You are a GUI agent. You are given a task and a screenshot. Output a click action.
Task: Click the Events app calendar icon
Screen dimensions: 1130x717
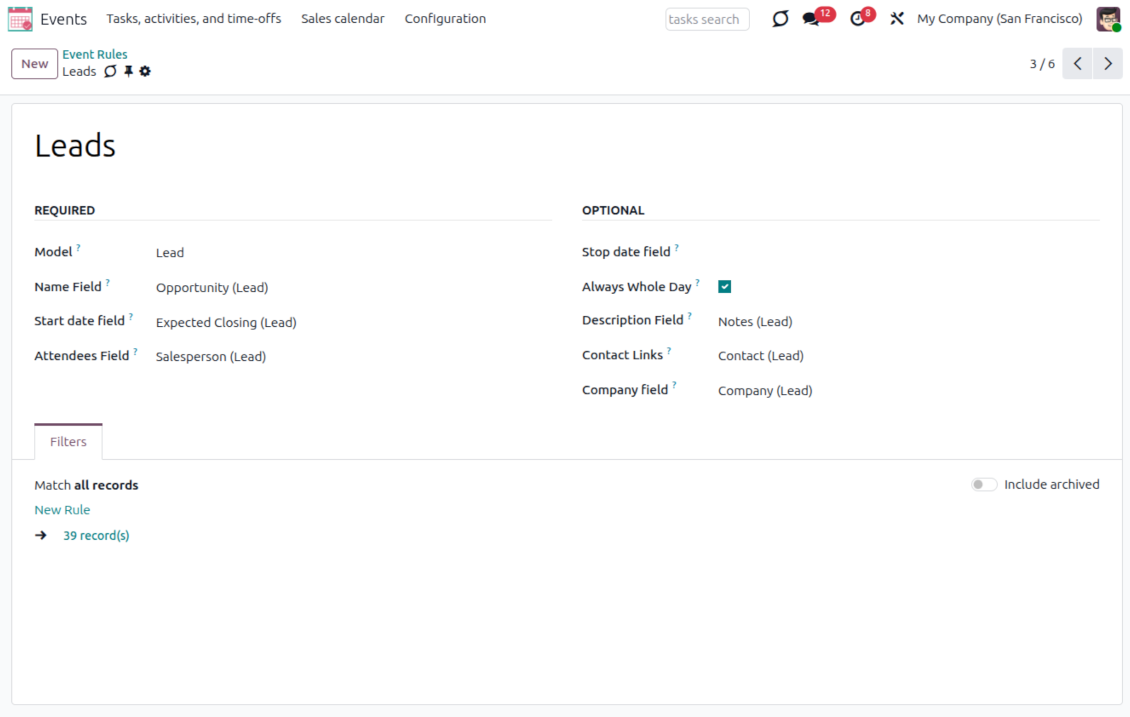(20, 19)
